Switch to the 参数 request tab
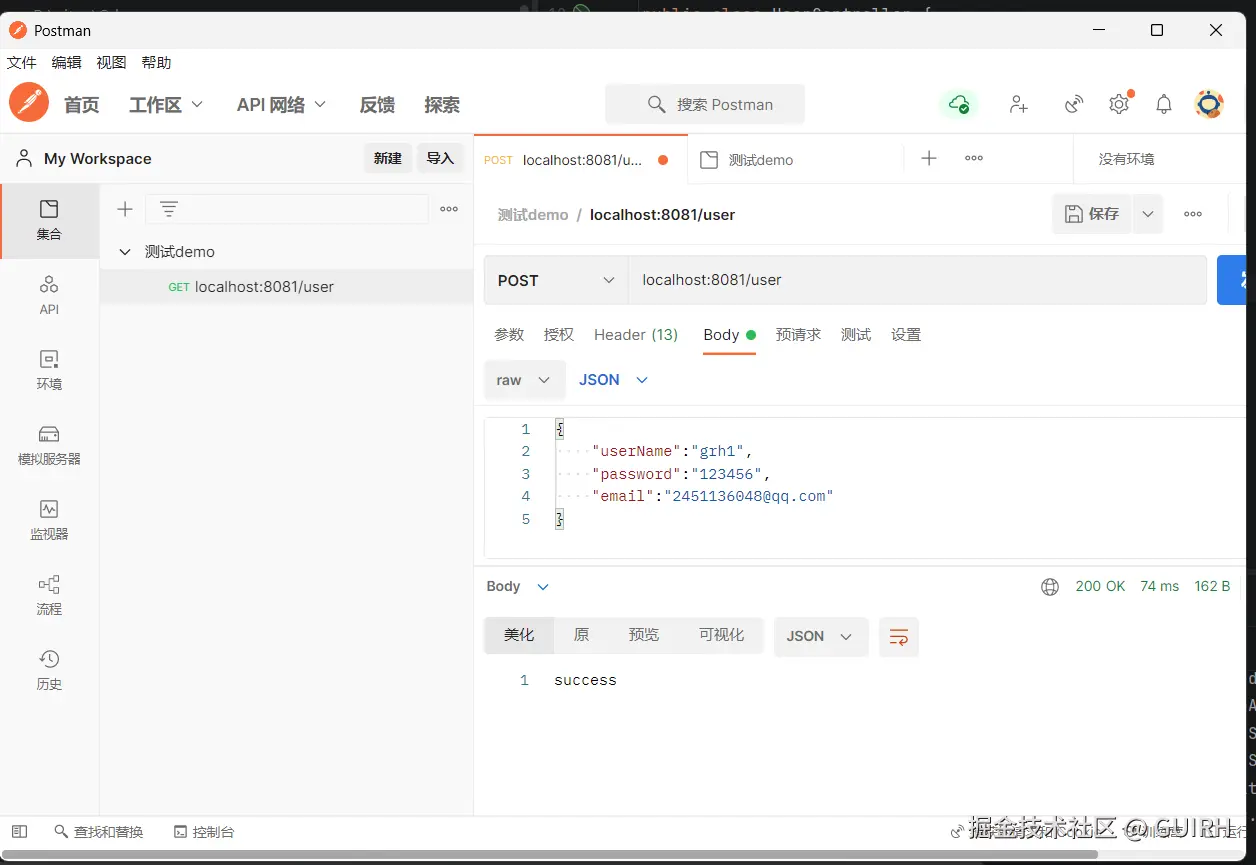The width and height of the screenshot is (1256, 865). (x=509, y=335)
